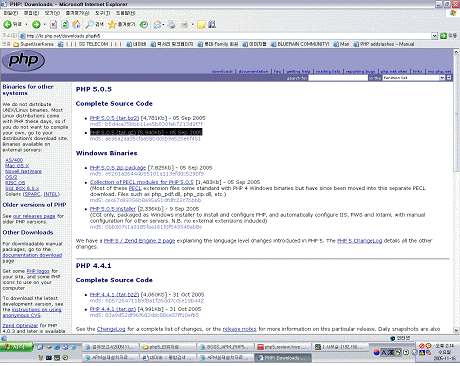Click the vertical scrollbar down arrow
The width and height of the screenshot is (460, 366).
(x=456, y=330)
